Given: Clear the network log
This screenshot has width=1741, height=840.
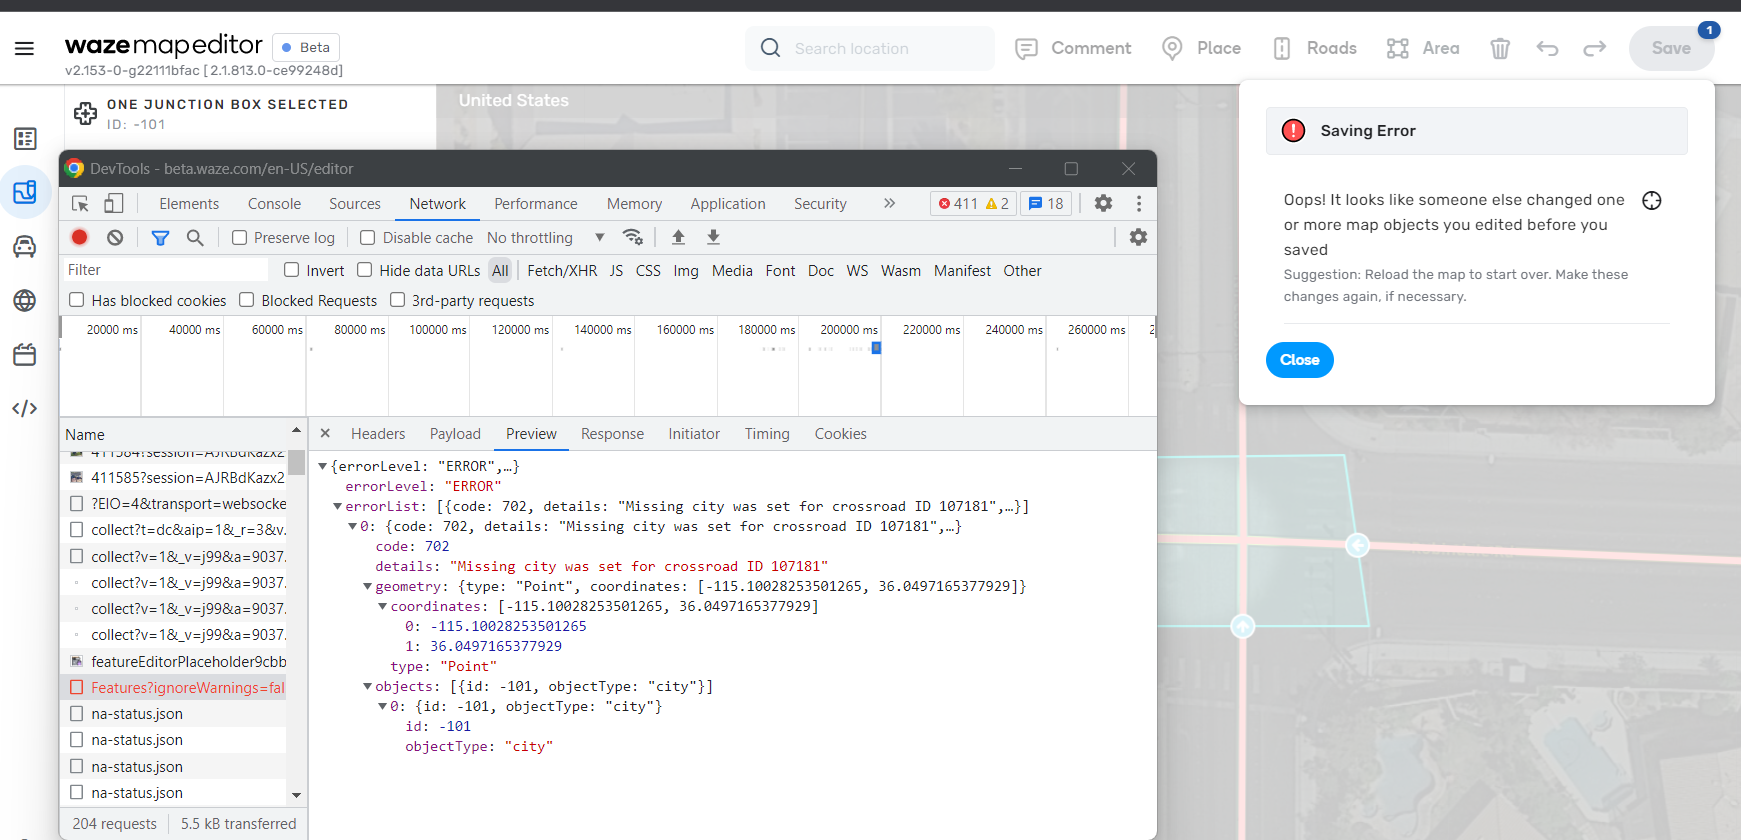Looking at the screenshot, I should (116, 237).
